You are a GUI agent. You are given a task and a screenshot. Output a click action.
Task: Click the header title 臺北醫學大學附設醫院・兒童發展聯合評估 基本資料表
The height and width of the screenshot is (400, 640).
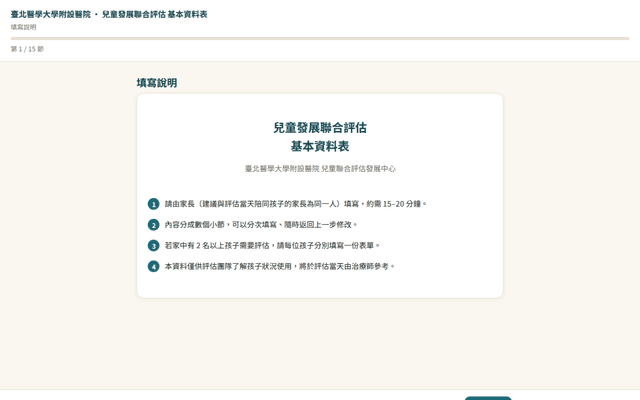coord(109,14)
